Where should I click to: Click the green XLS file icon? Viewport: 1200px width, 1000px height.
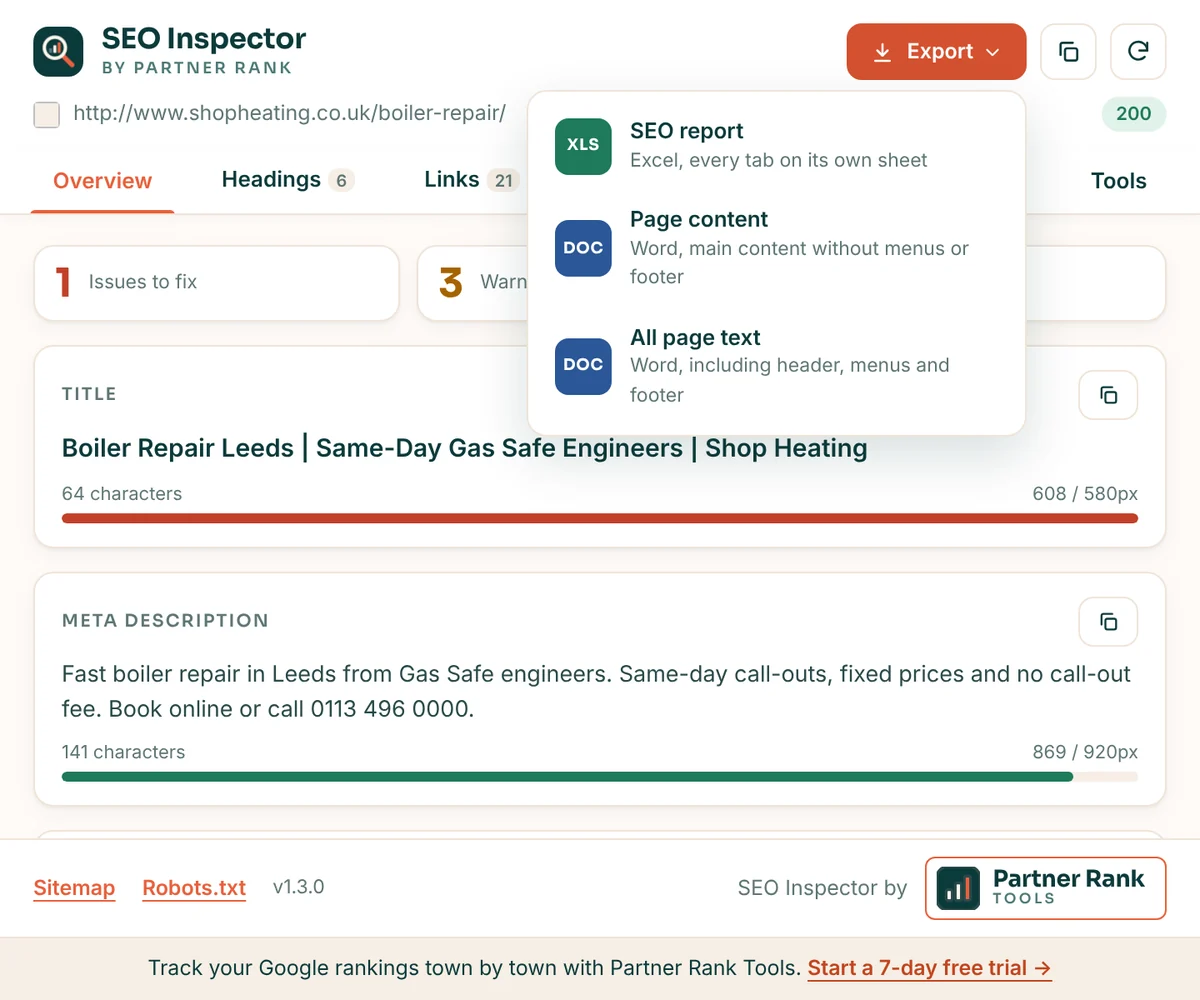583,145
